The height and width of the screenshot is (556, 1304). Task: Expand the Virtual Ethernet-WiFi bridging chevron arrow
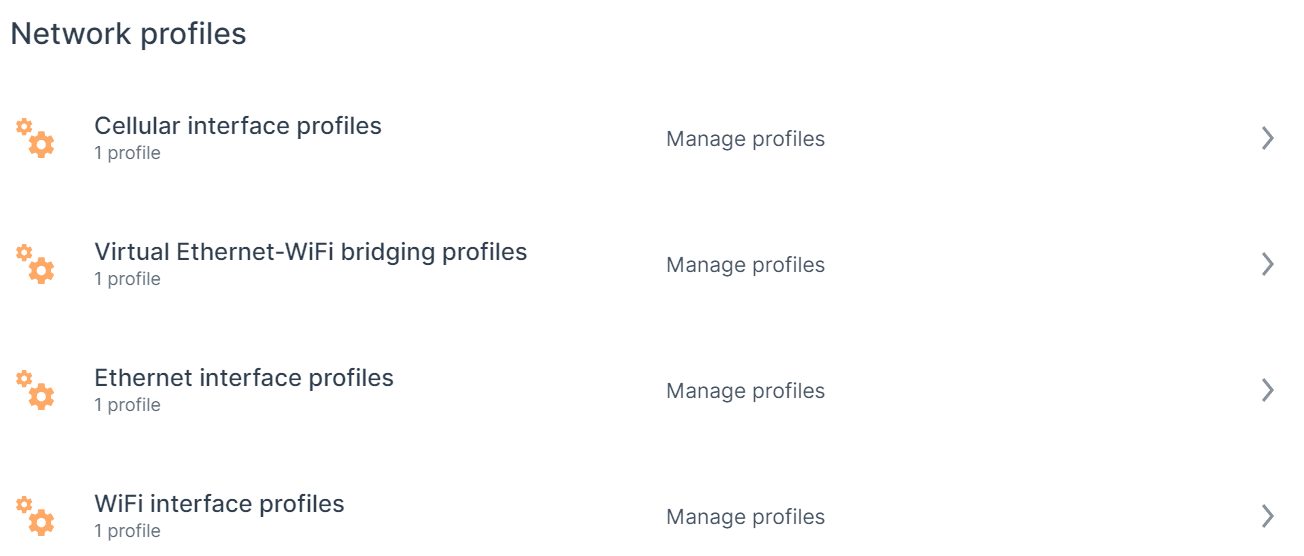(x=1268, y=264)
